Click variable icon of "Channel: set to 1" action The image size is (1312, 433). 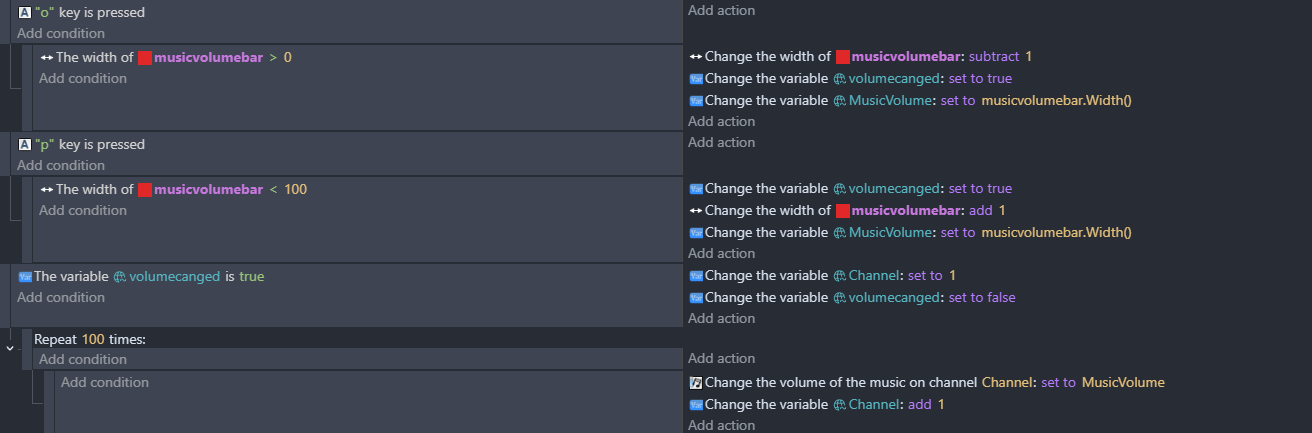pos(696,276)
